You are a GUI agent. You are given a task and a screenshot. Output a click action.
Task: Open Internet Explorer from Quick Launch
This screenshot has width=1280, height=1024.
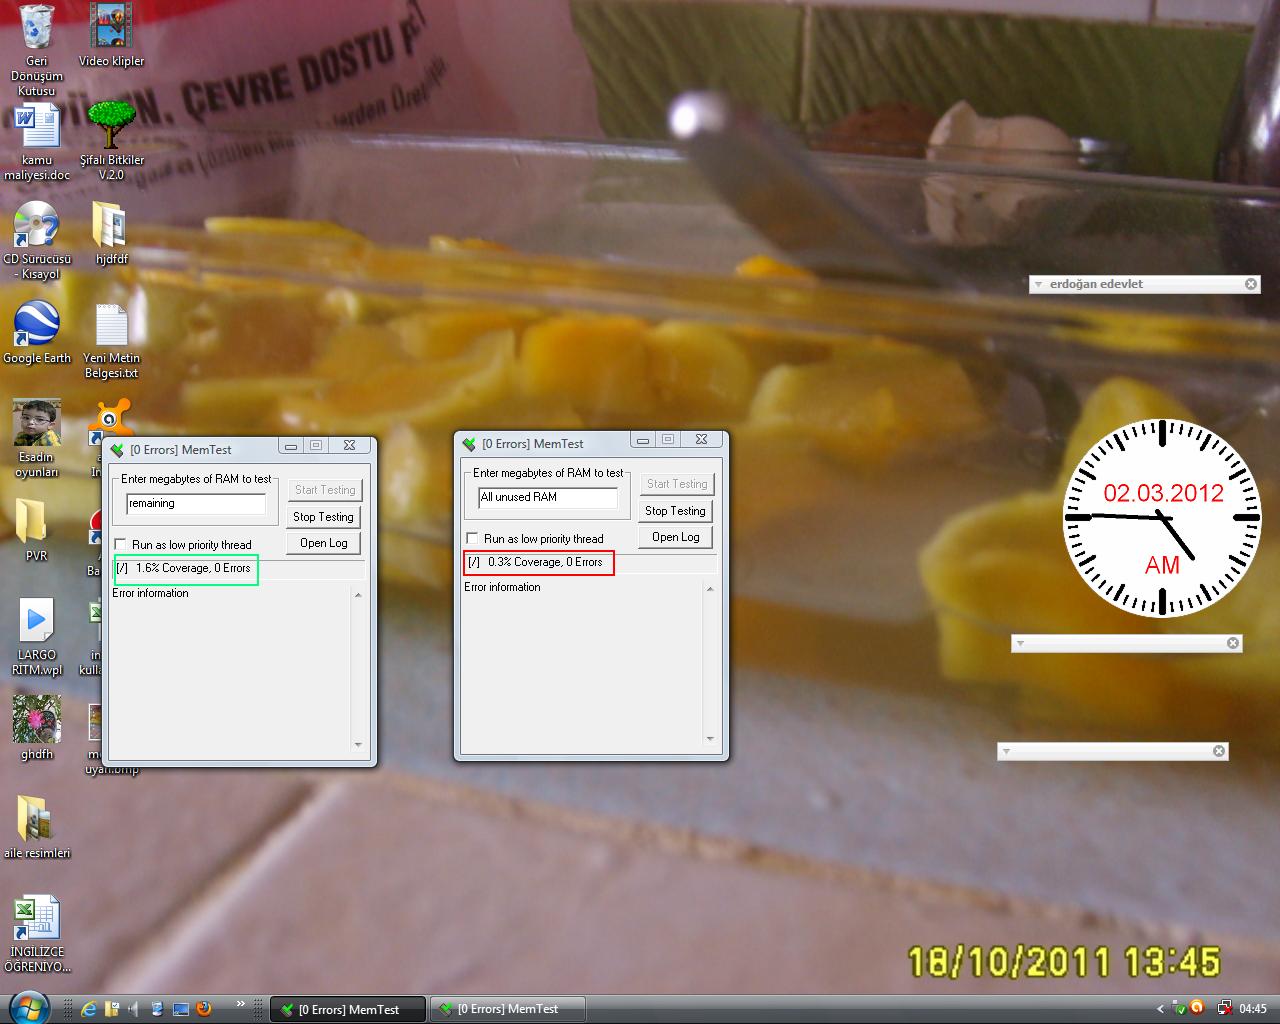point(88,1008)
